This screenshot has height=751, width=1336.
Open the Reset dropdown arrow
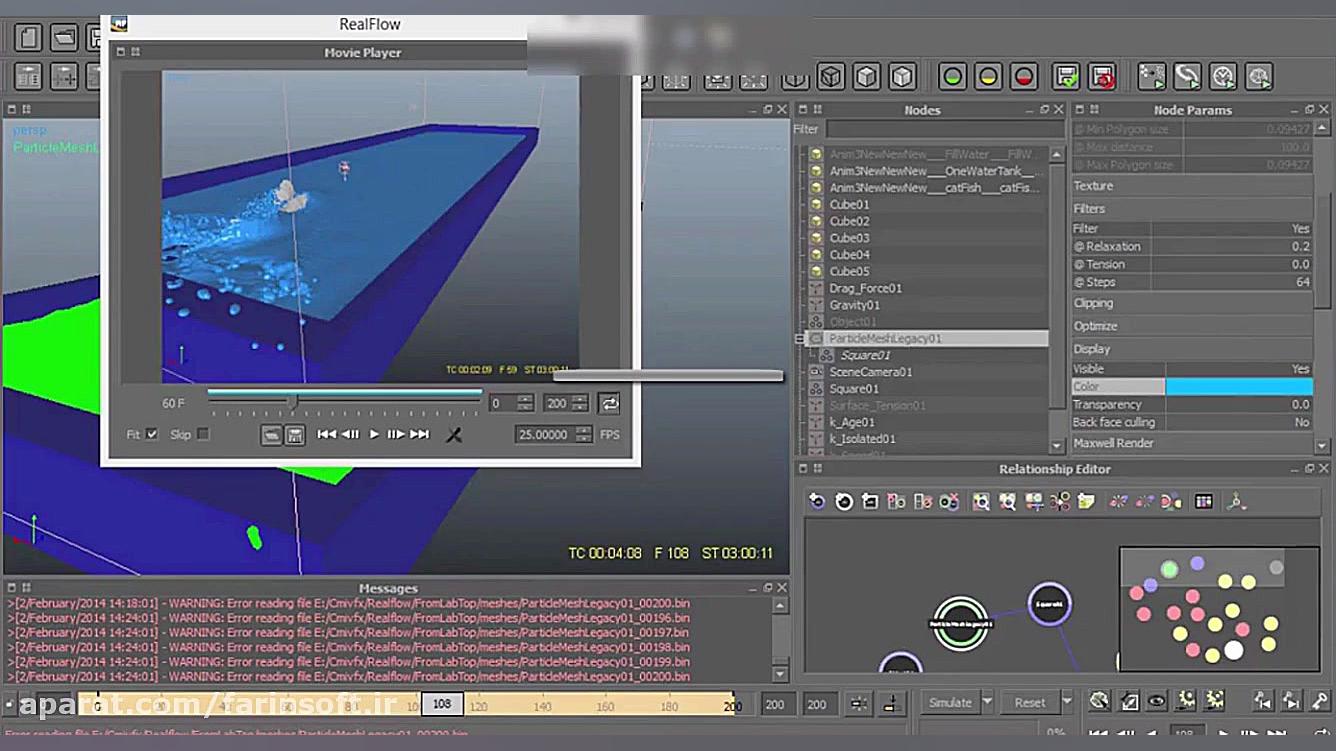[1066, 702]
